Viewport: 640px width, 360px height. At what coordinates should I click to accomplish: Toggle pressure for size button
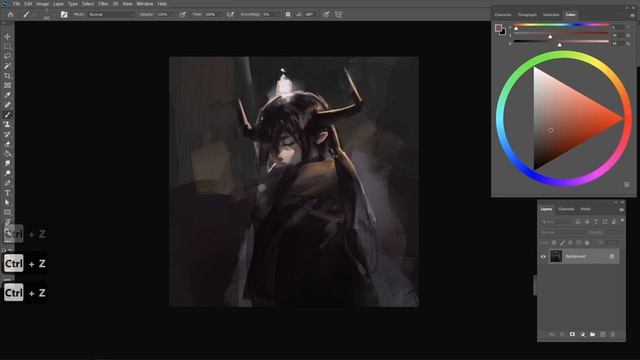[326, 14]
